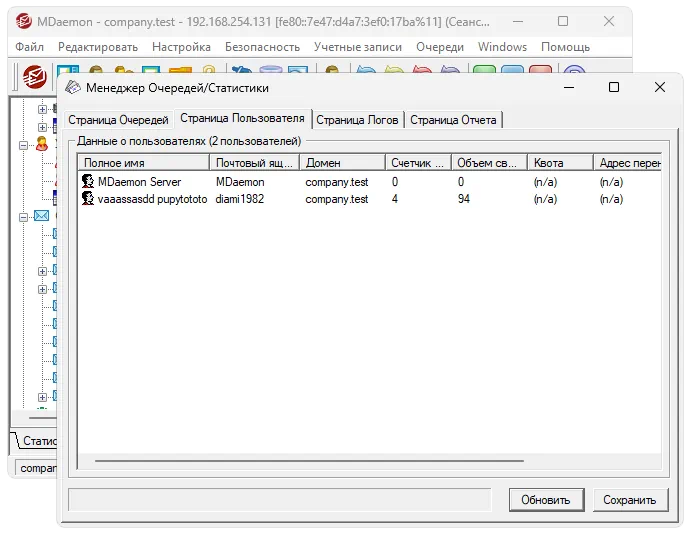Click company.test domain in diami1982 row
The image size is (690, 538).
[x=337, y=199]
